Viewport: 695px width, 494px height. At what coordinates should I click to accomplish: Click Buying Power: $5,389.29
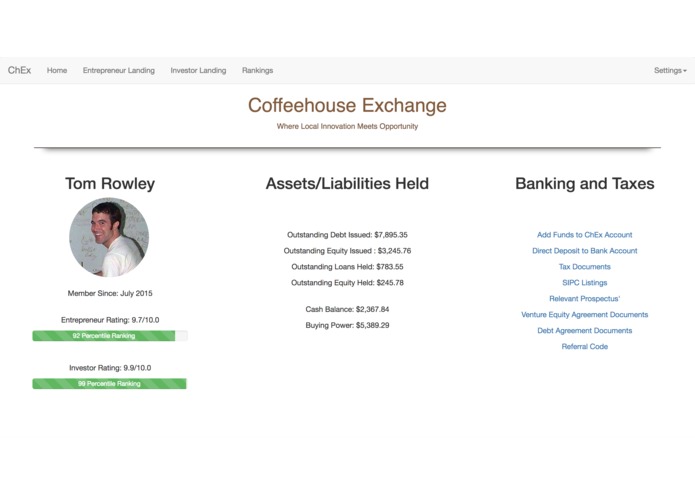tap(347, 325)
